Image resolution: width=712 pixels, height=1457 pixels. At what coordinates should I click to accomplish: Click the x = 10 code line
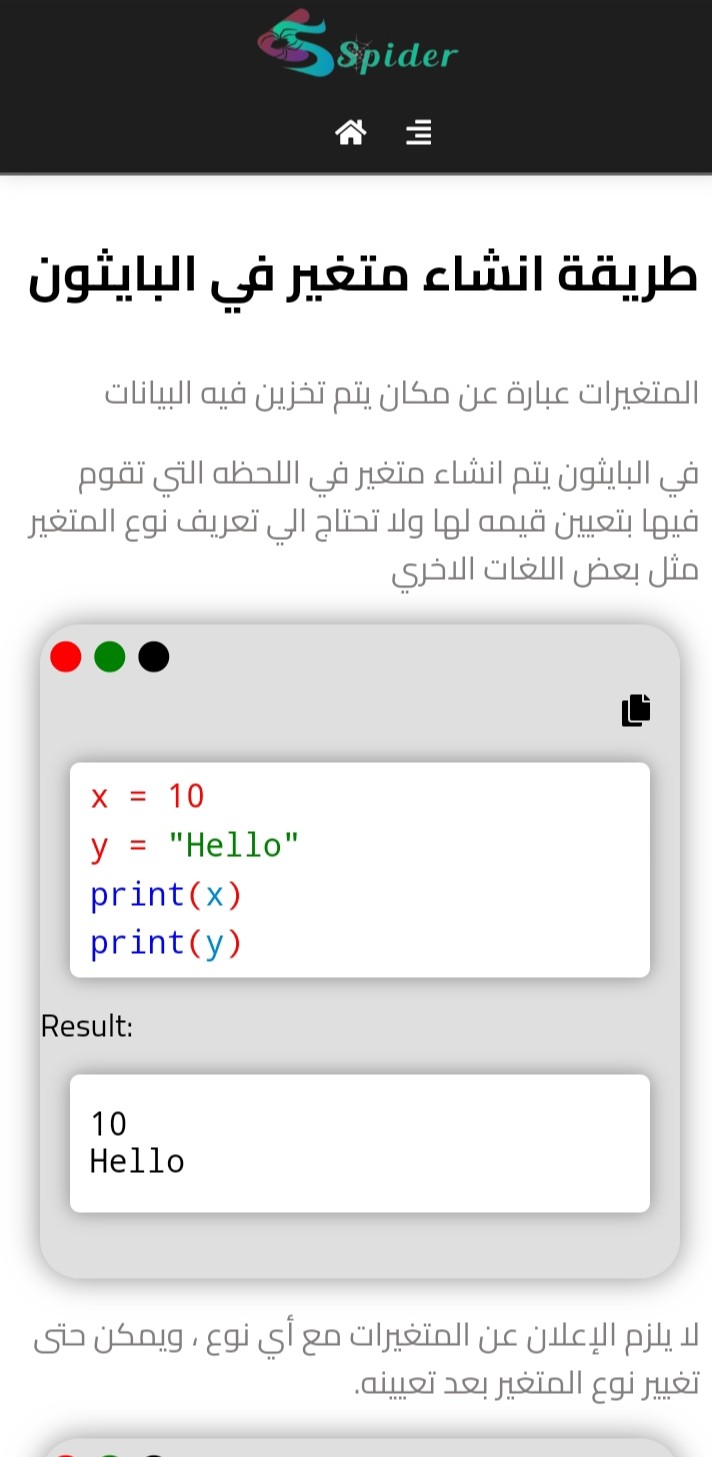[x=147, y=796]
